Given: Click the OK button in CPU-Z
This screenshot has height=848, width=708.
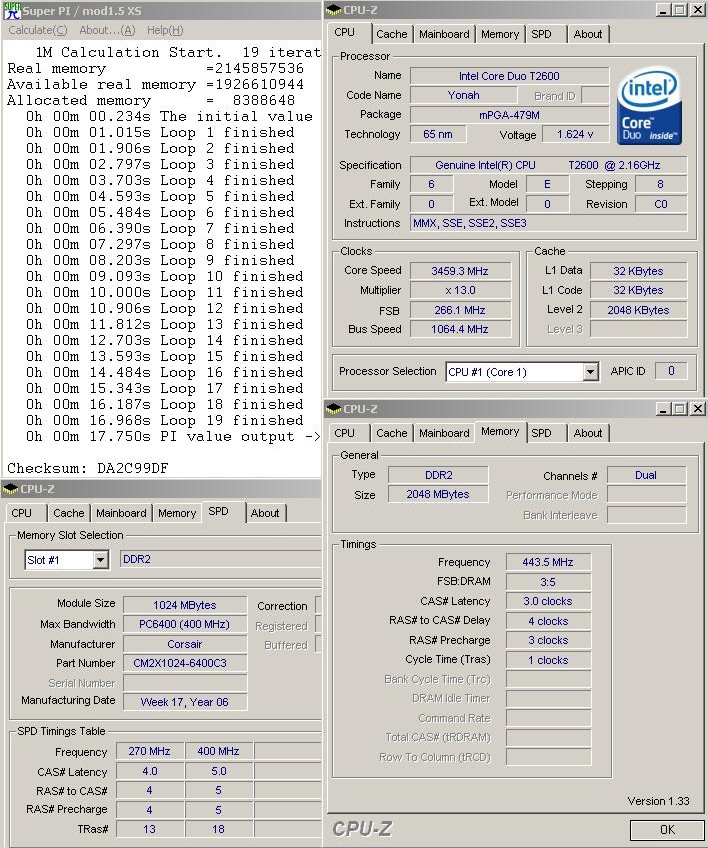Looking at the screenshot, I should [667, 830].
